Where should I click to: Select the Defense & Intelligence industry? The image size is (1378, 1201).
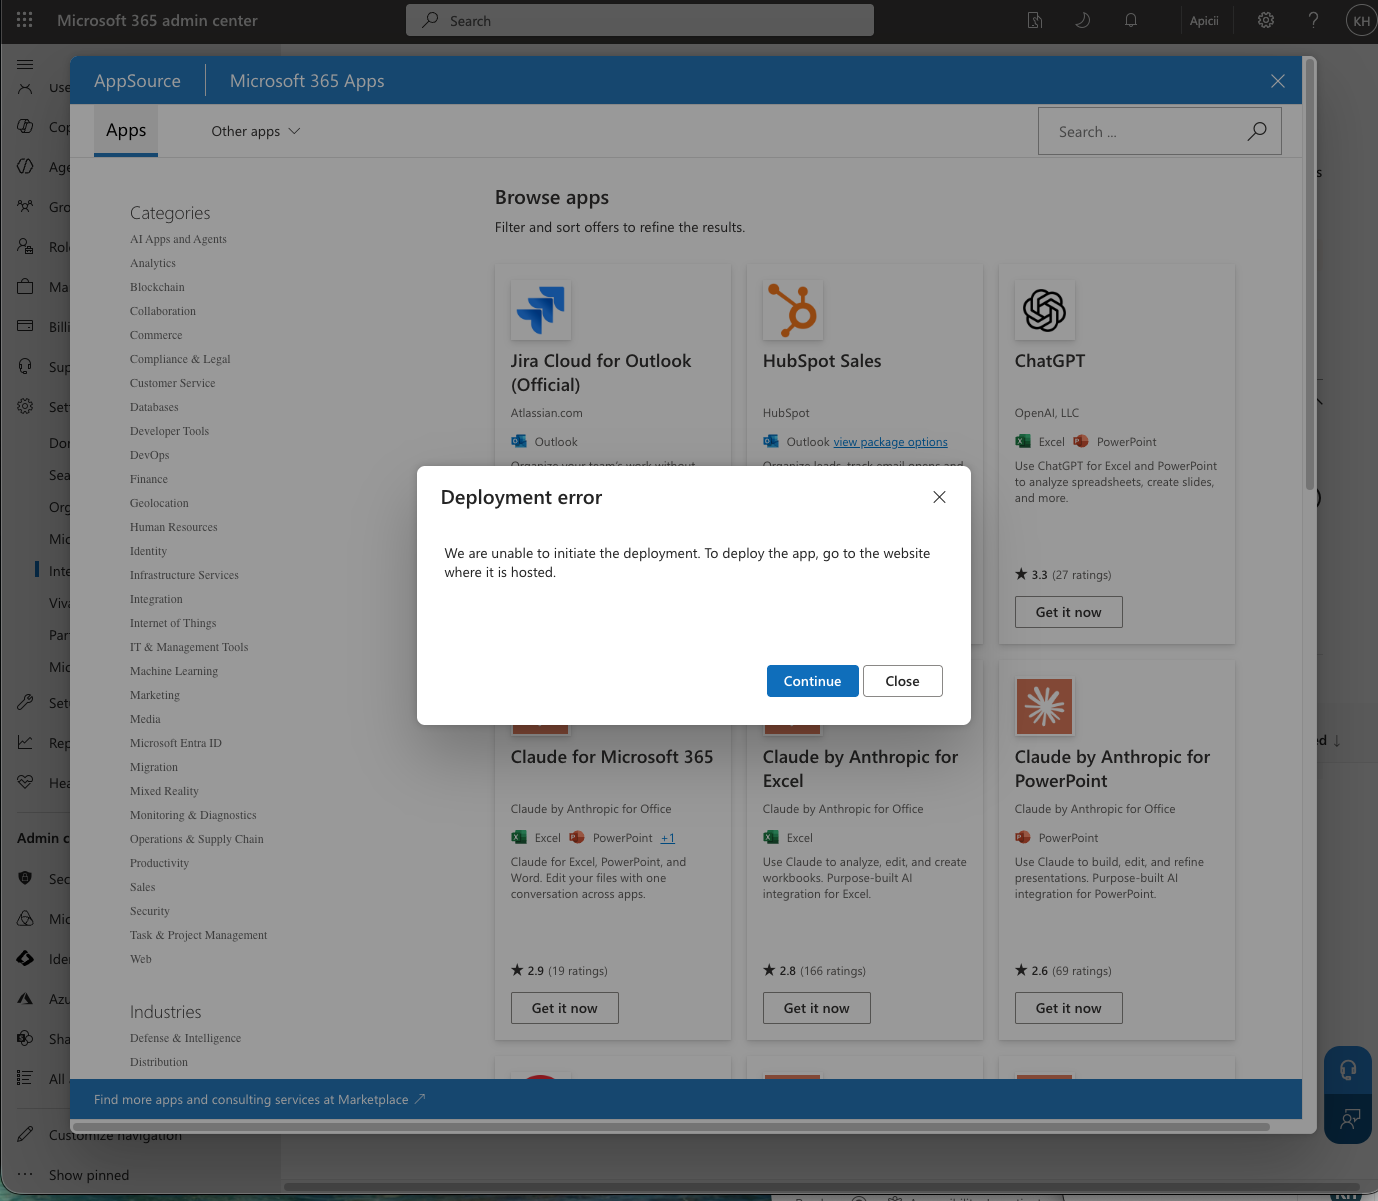pyautogui.click(x=186, y=1038)
